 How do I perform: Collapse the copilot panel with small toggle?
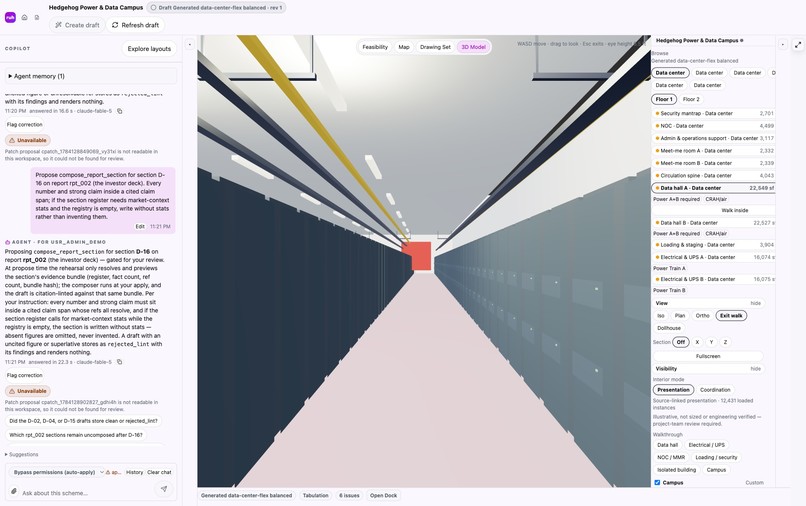point(189,45)
